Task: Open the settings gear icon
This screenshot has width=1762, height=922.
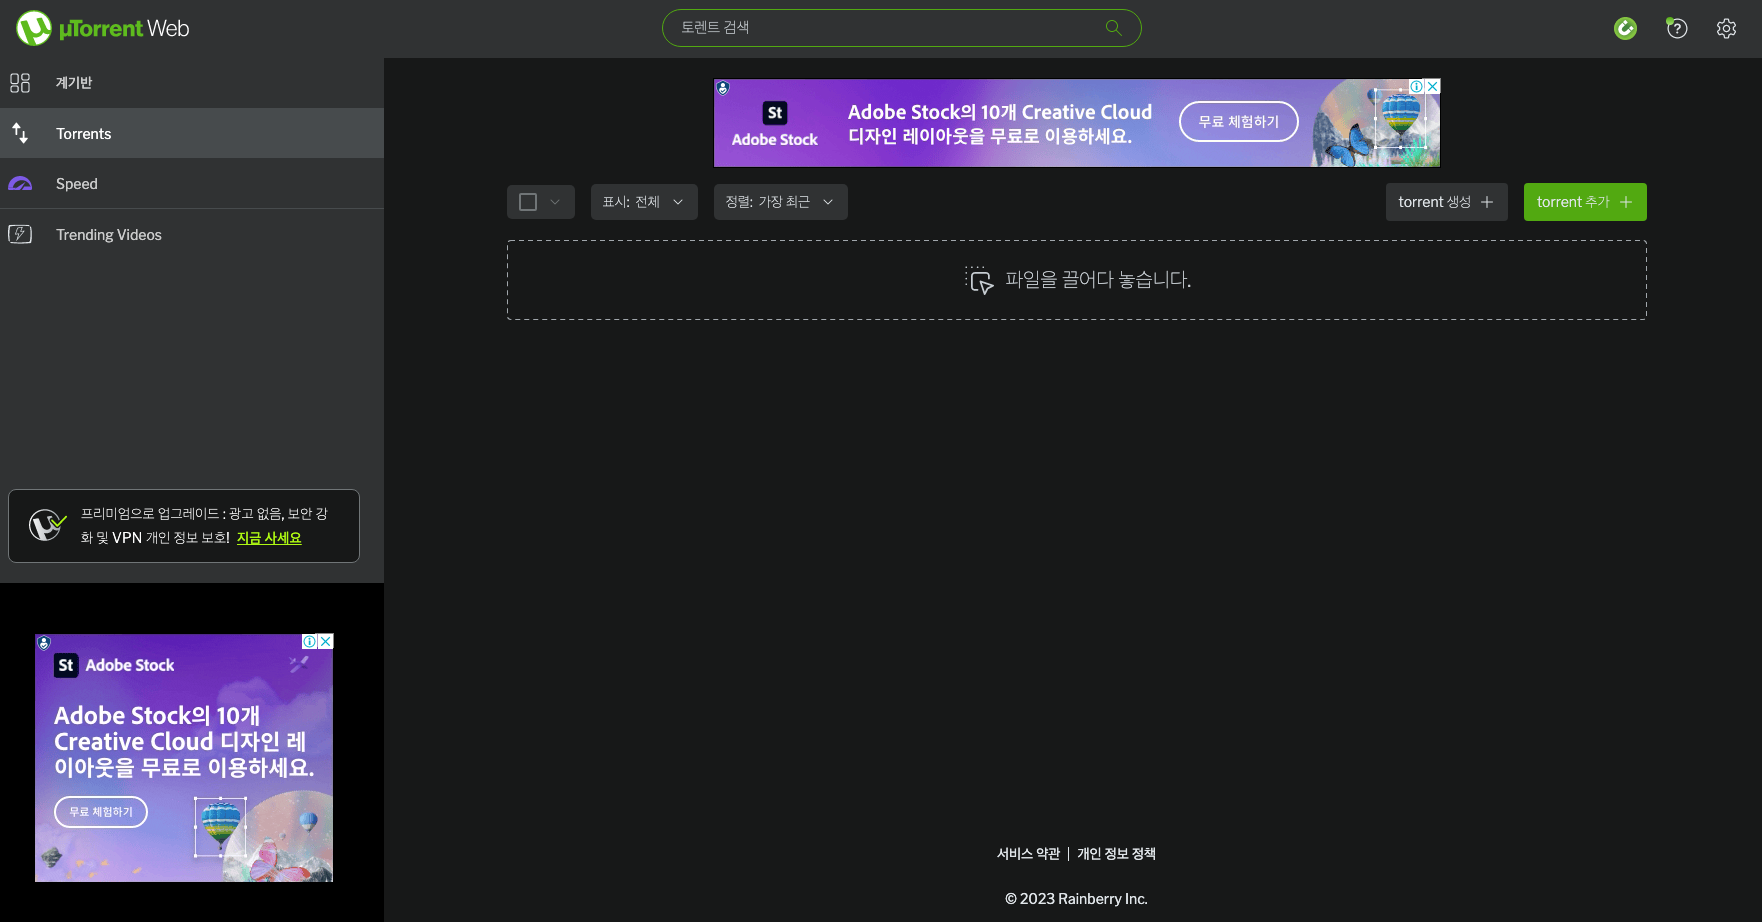Action: 1726,28
